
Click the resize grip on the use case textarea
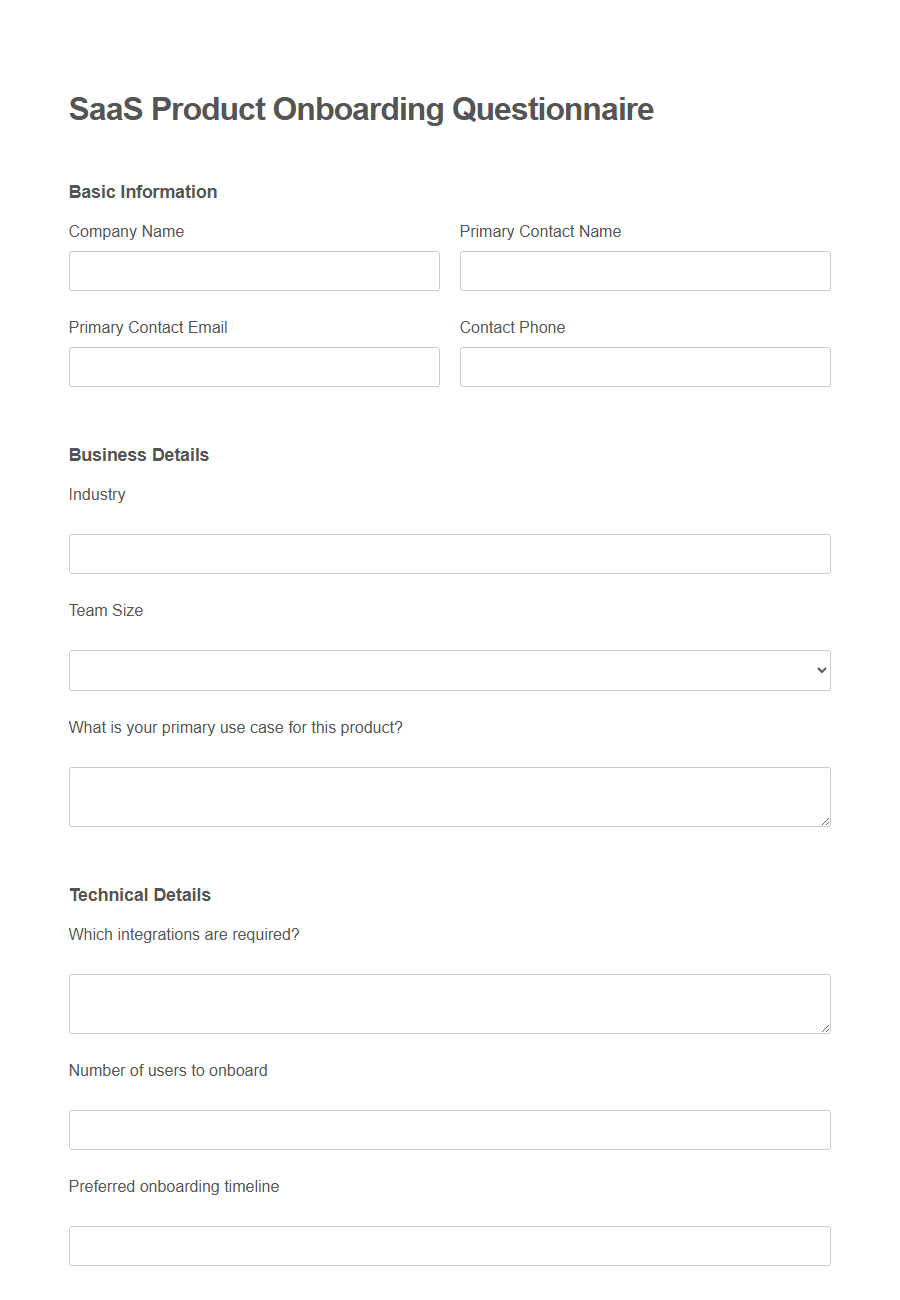826,822
